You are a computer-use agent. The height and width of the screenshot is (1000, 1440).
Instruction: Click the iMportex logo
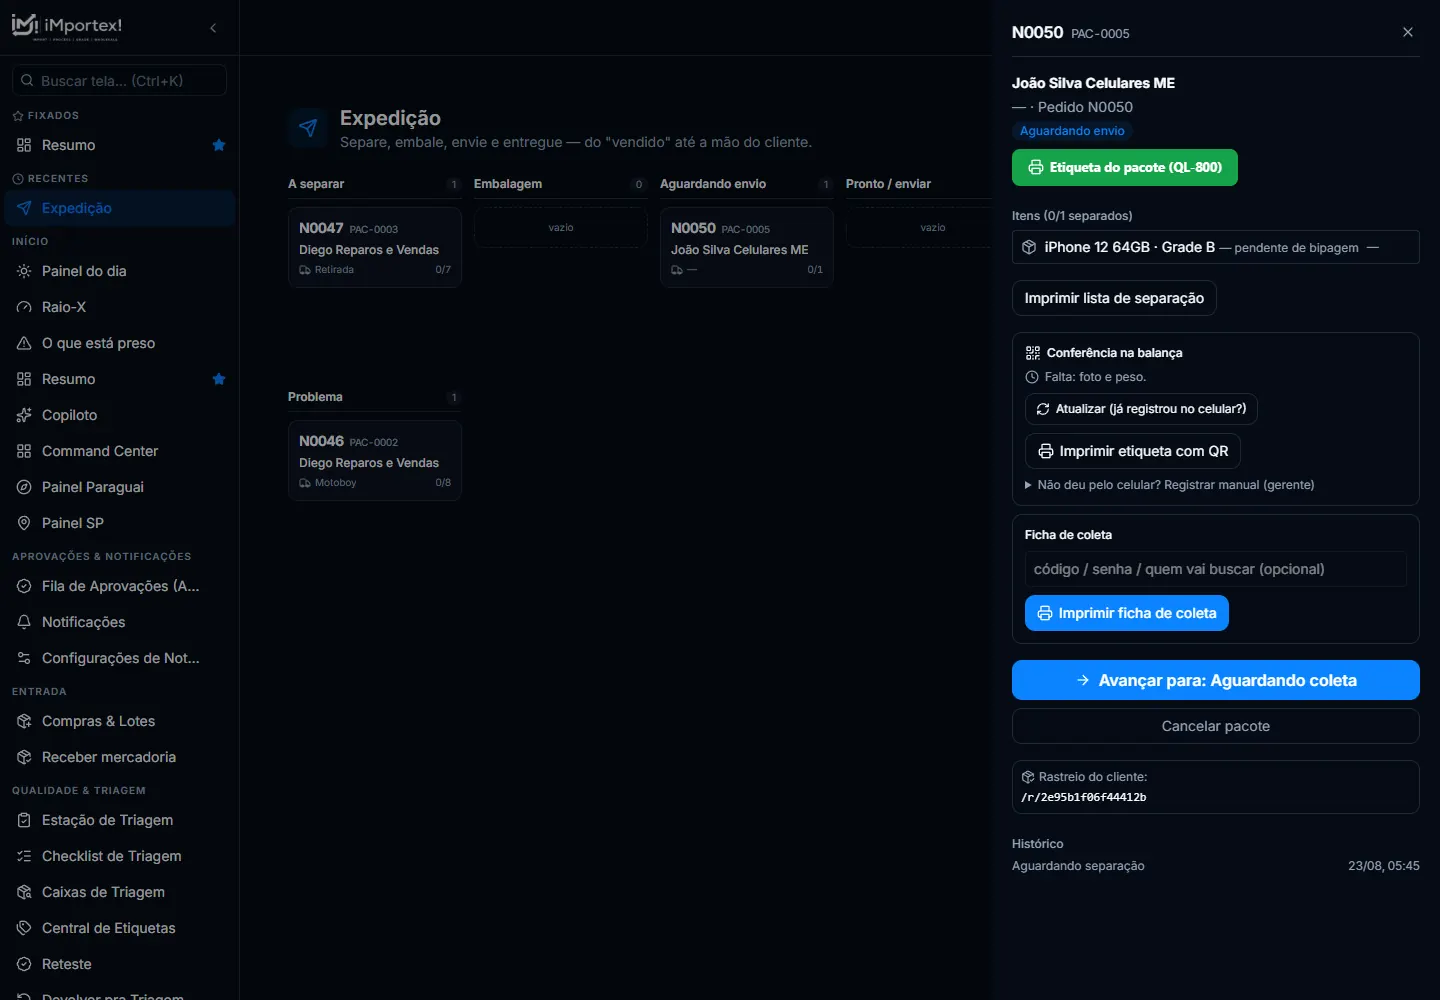coord(67,27)
